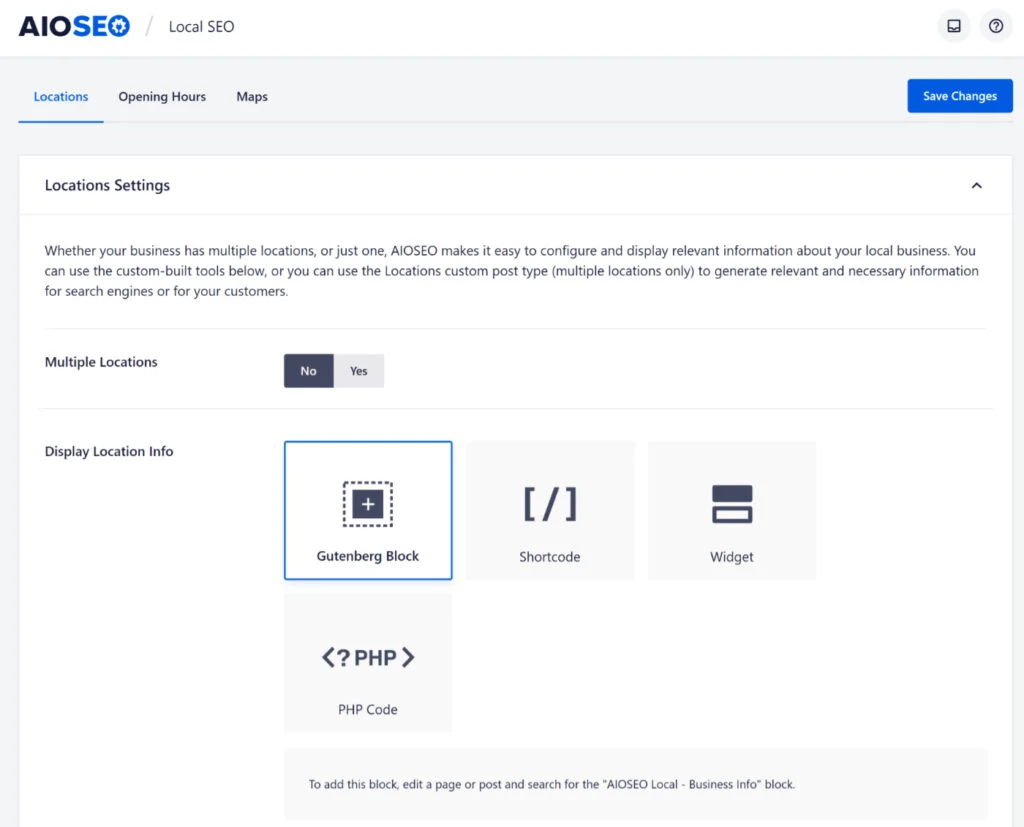Select the Gutenberg Block icon
The image size is (1024, 827).
pos(368,504)
